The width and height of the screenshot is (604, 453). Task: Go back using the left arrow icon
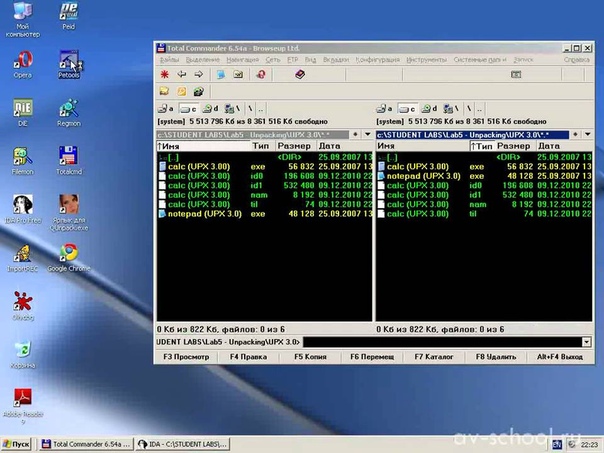[181, 74]
